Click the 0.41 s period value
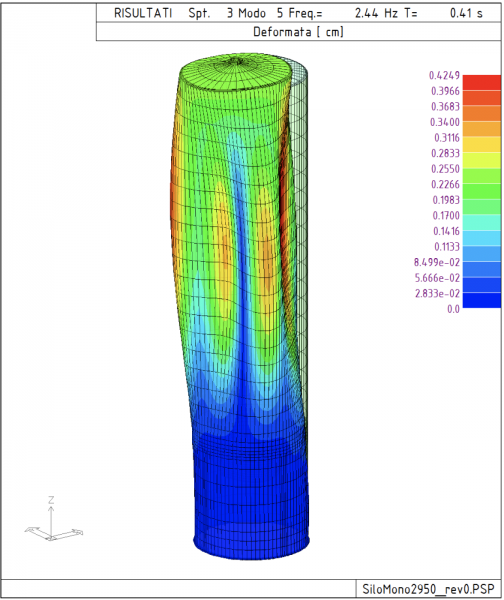 [x=466, y=13]
